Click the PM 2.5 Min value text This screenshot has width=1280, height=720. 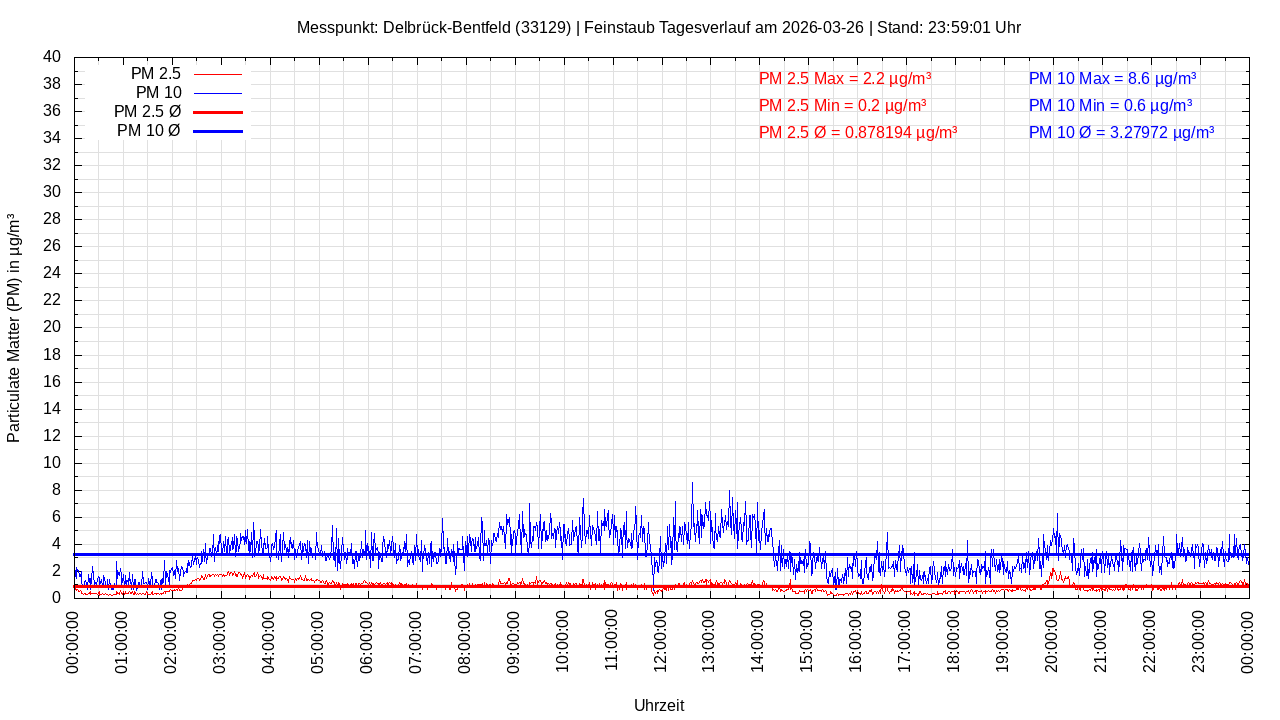(842, 105)
